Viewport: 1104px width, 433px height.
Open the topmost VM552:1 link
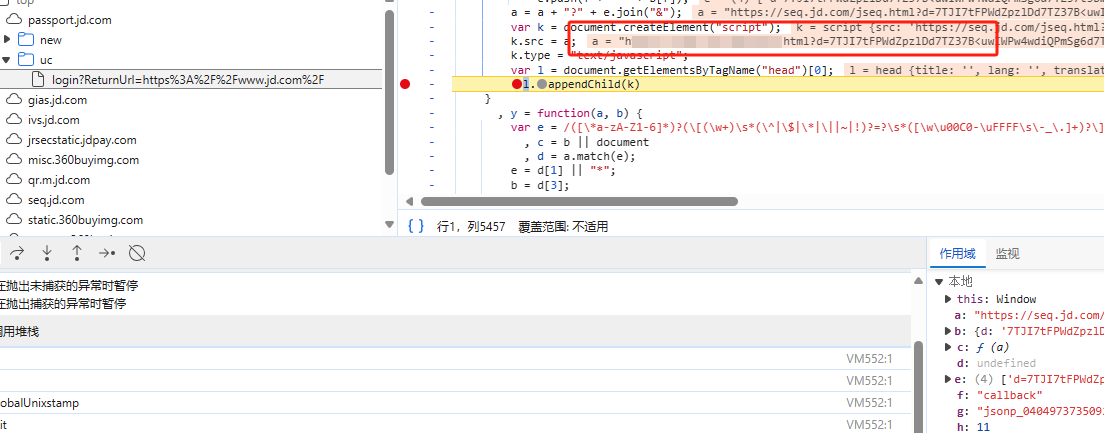click(x=869, y=358)
